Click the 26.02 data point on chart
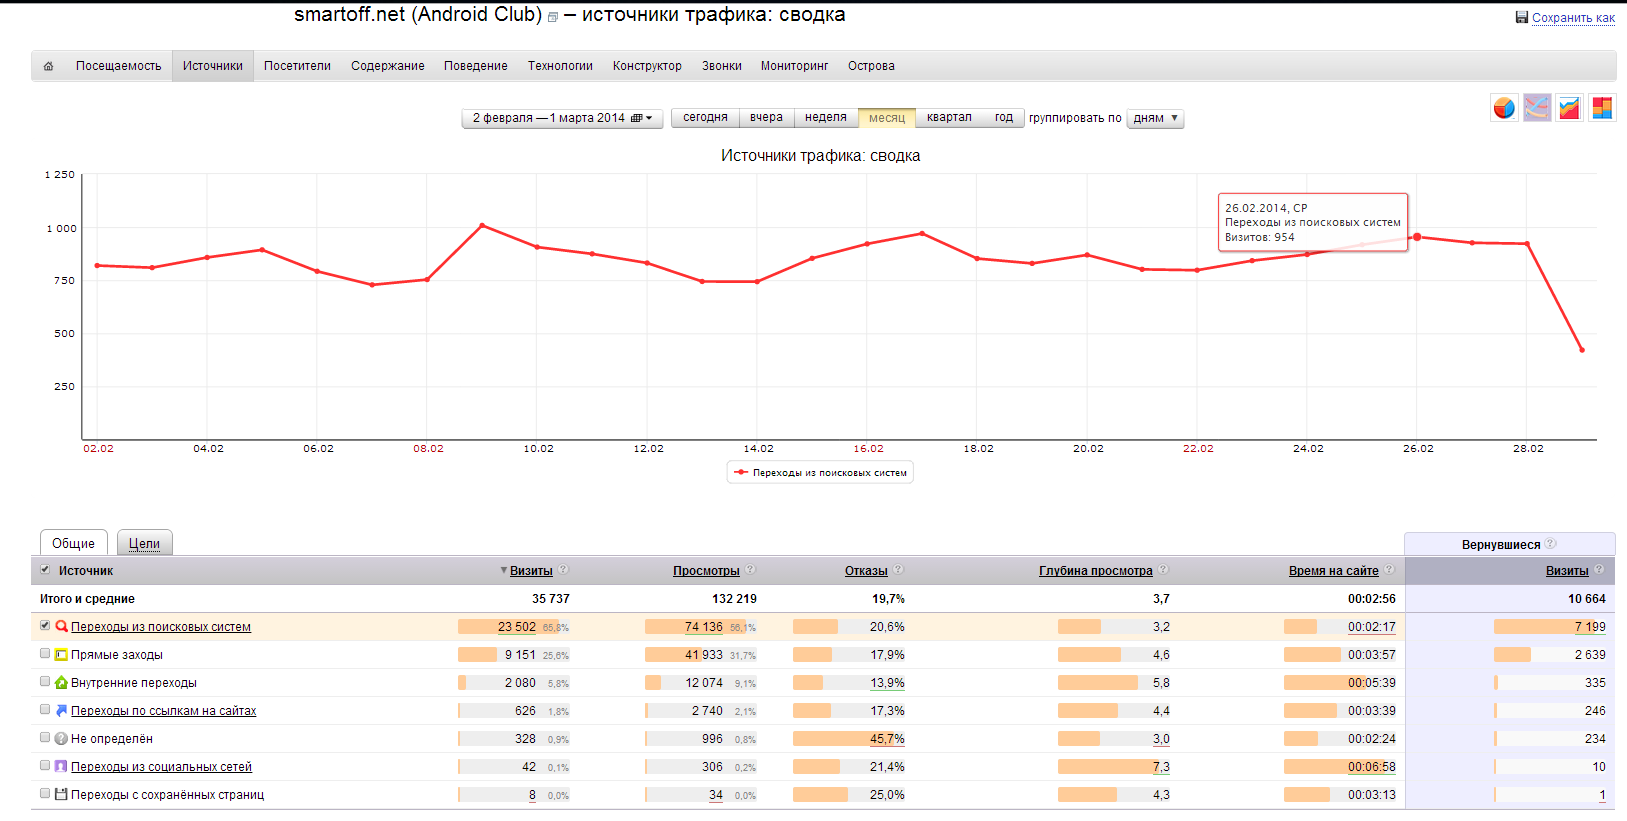The height and width of the screenshot is (821, 1627). (x=1417, y=237)
